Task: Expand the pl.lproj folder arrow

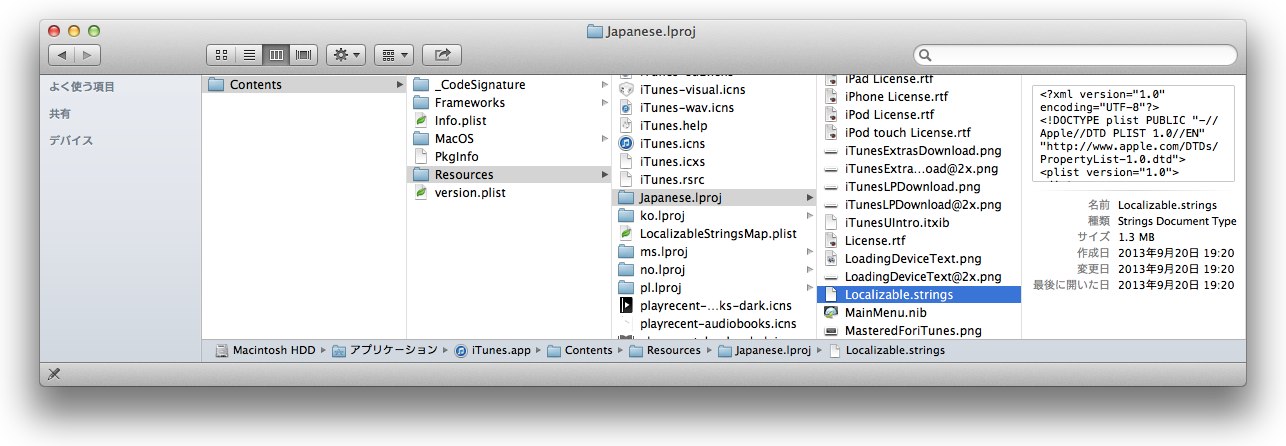Action: 810,288
